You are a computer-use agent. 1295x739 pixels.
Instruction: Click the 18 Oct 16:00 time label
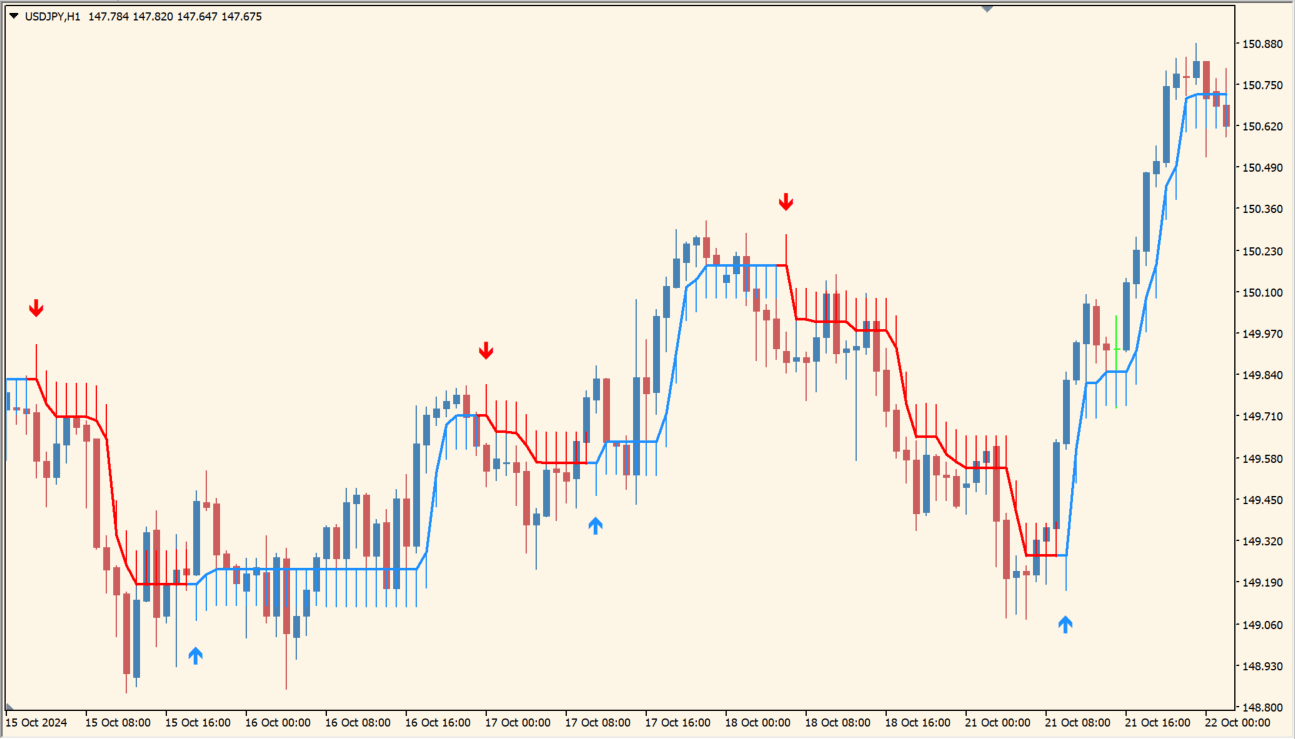coord(918,722)
